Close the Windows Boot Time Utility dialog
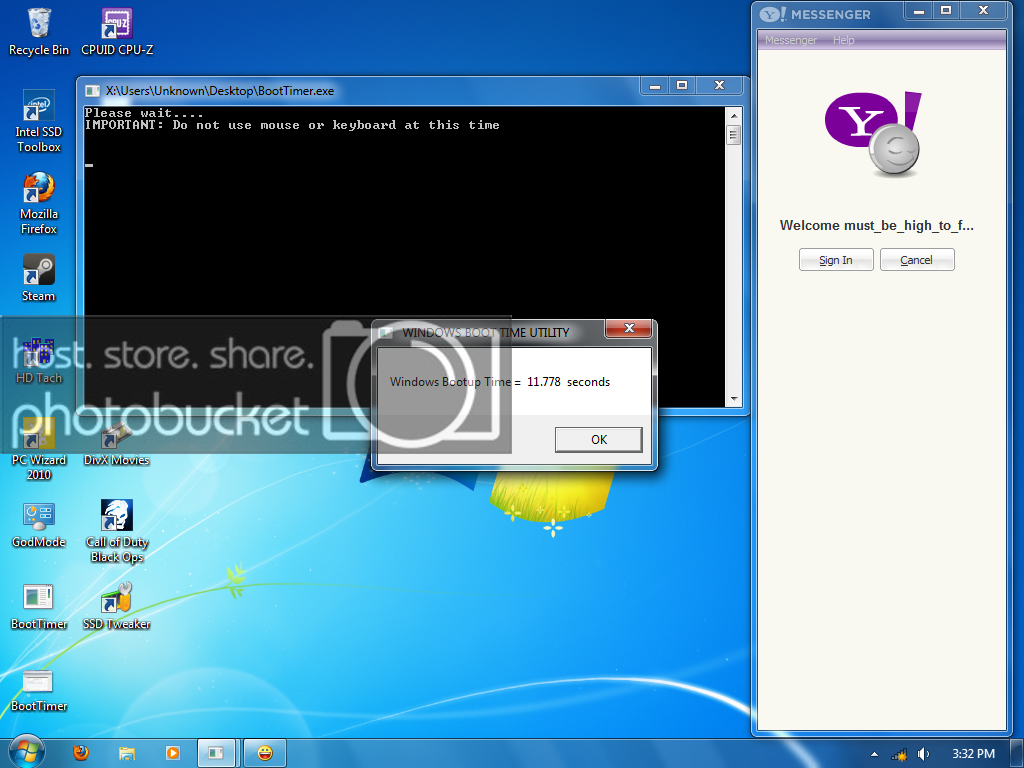Viewport: 1024px width, 768px height. pyautogui.click(x=629, y=328)
